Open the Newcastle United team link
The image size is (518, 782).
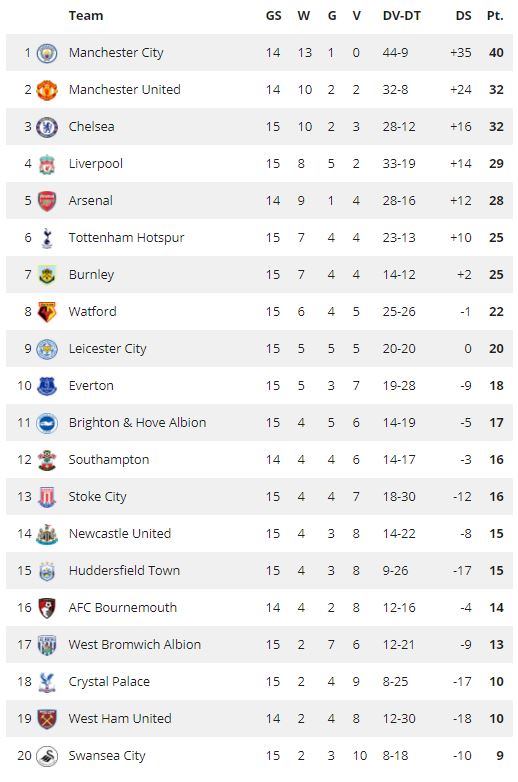[x=120, y=534]
